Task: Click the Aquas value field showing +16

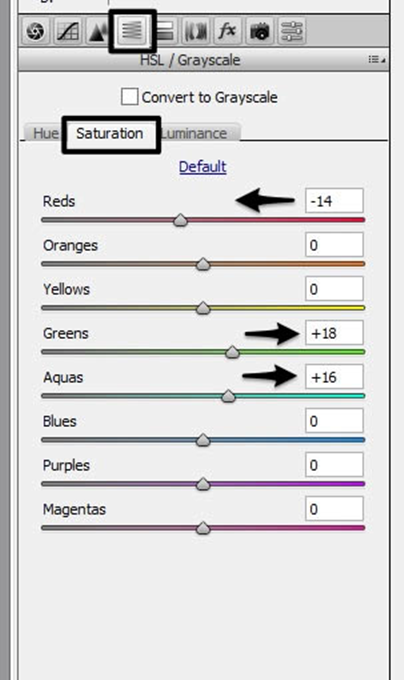Action: (334, 377)
